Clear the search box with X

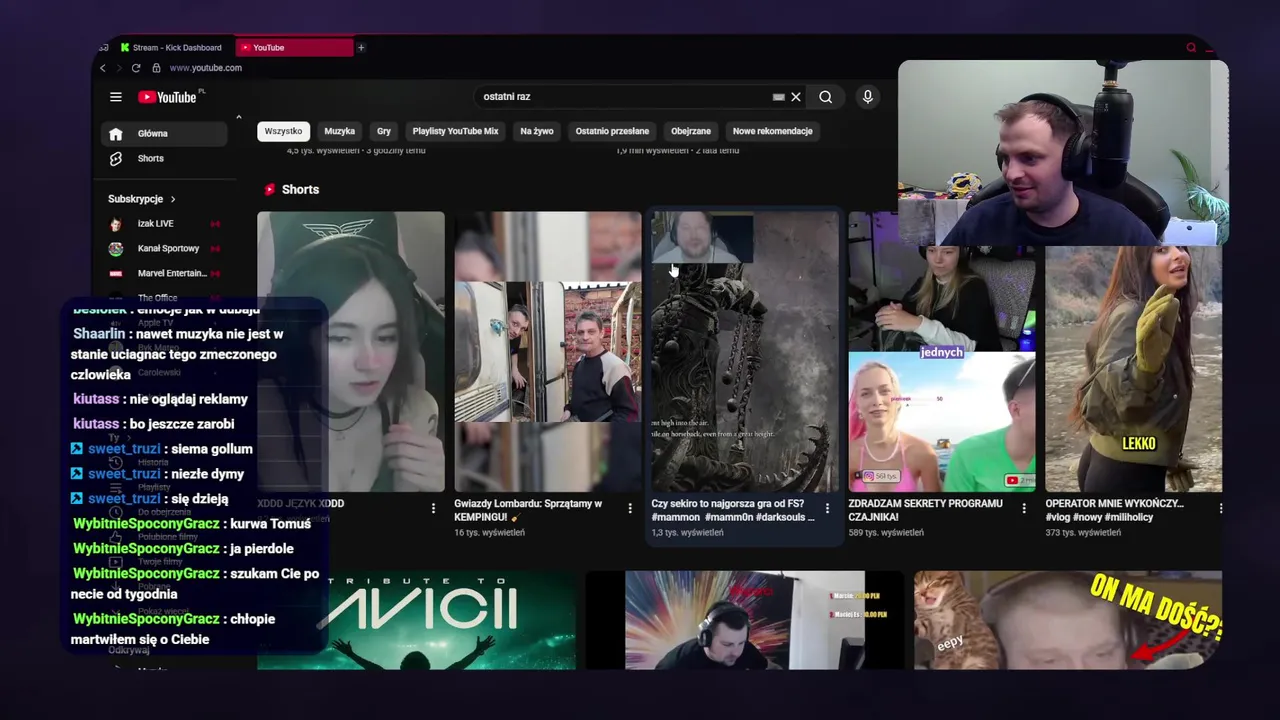(x=796, y=97)
